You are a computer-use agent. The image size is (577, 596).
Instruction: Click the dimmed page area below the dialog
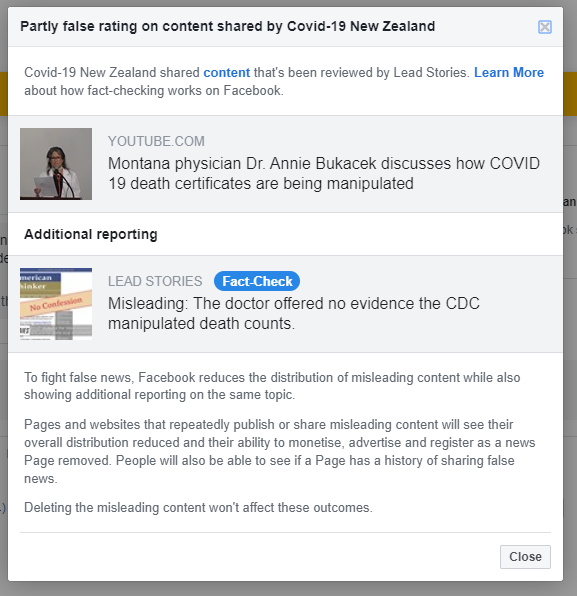point(288,589)
